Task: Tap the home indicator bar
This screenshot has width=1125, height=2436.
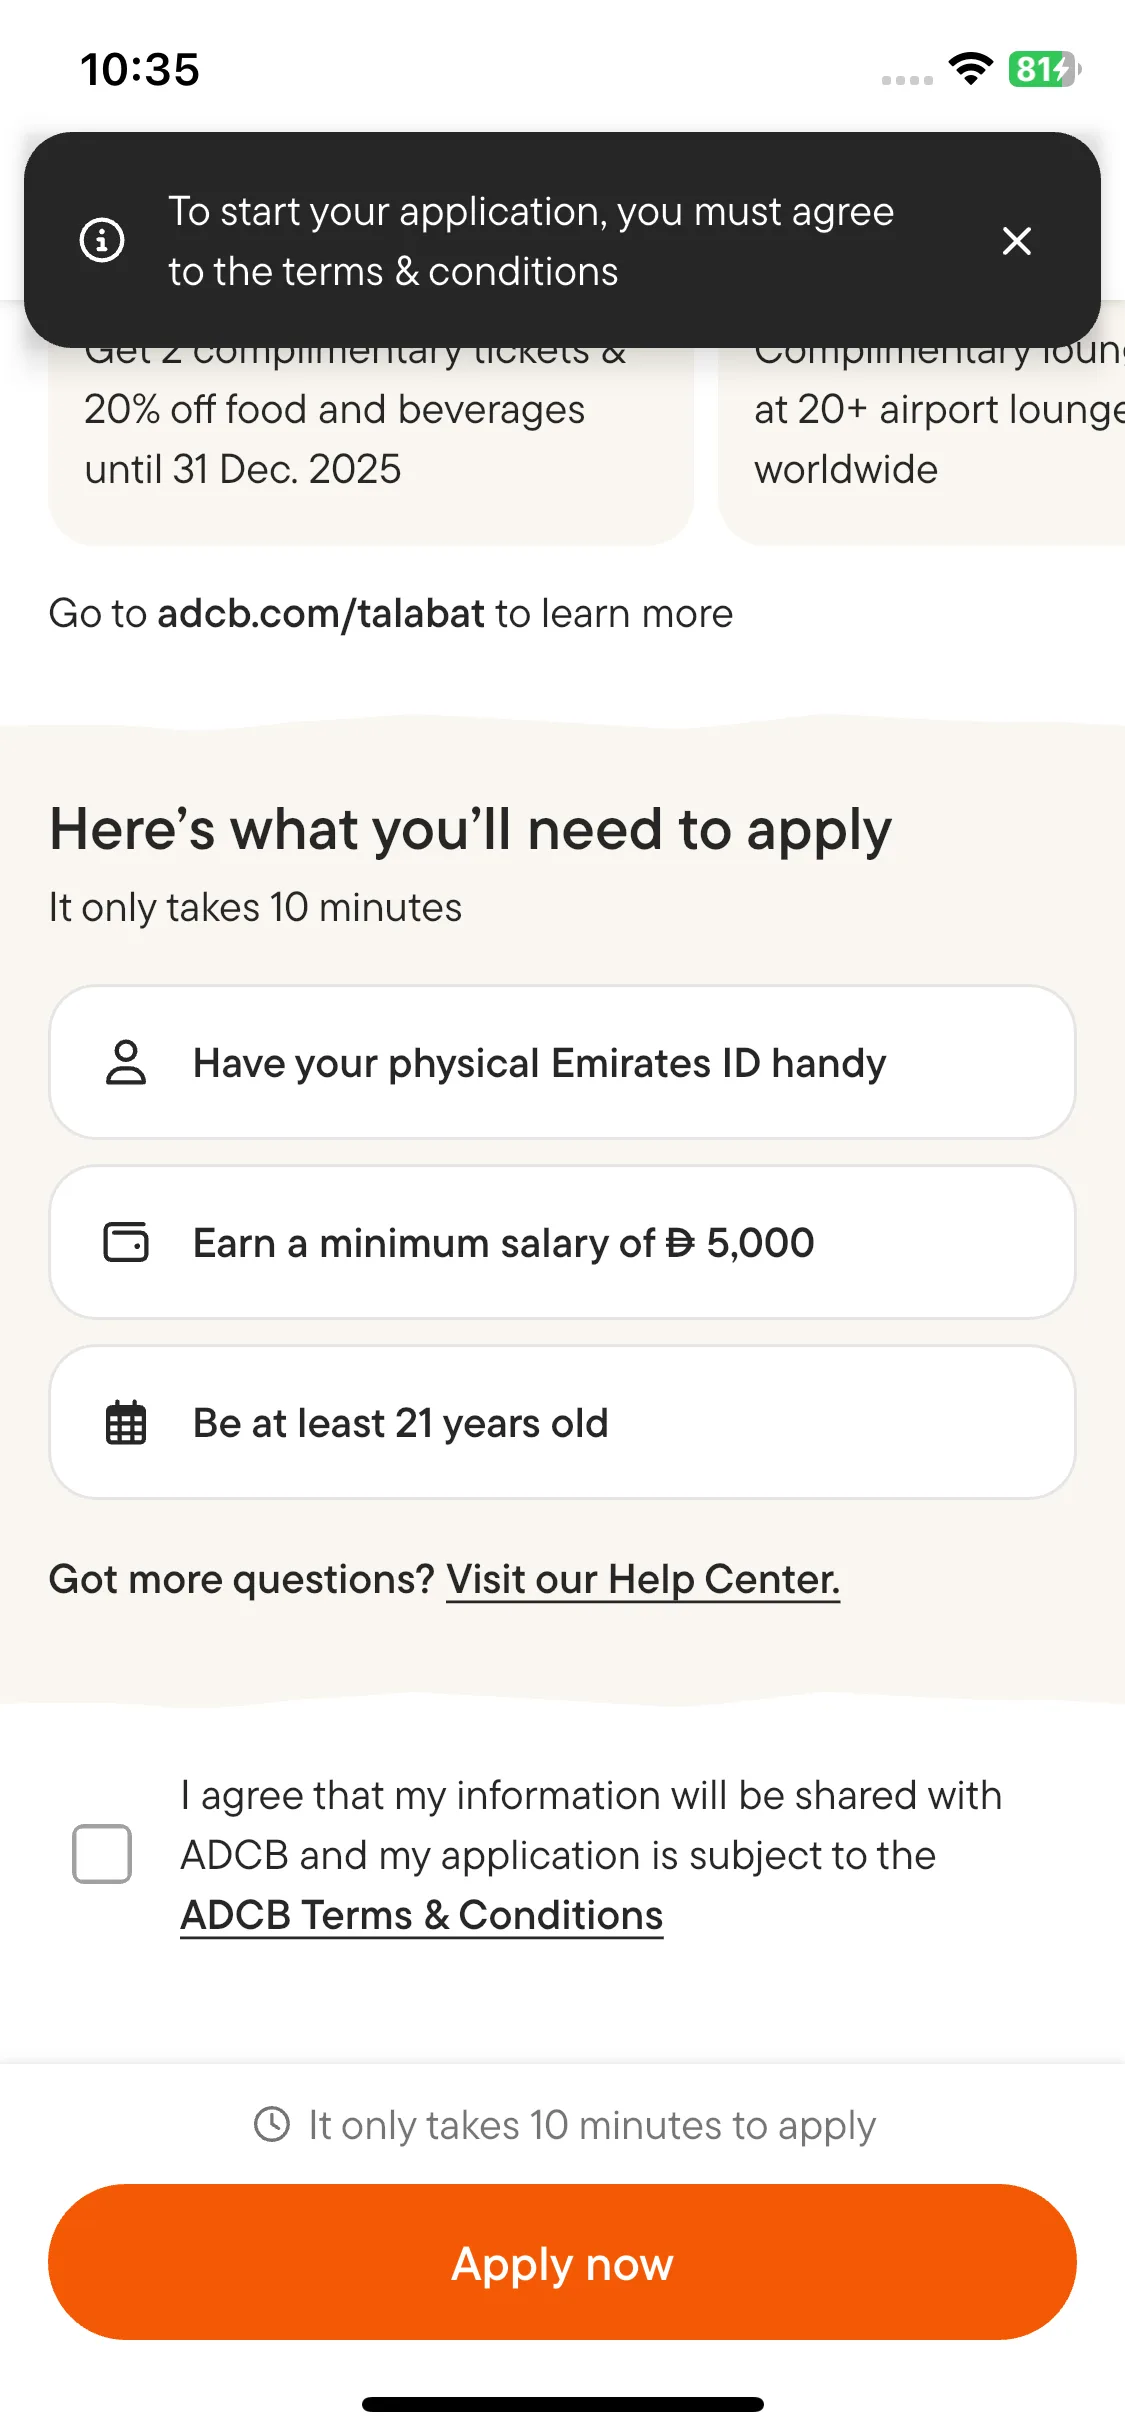Action: click(562, 2404)
